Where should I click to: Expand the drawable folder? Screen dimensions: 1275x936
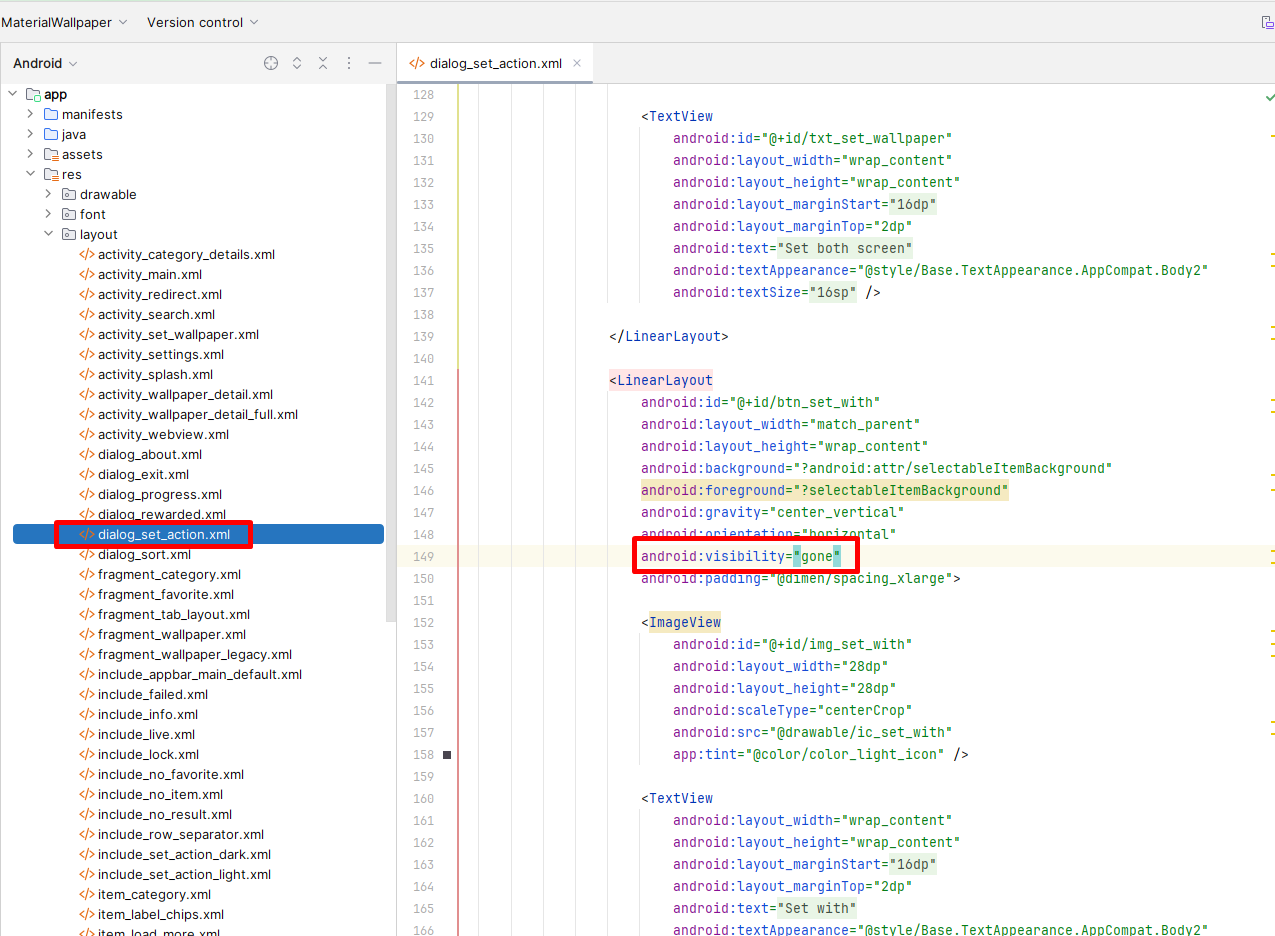49,194
